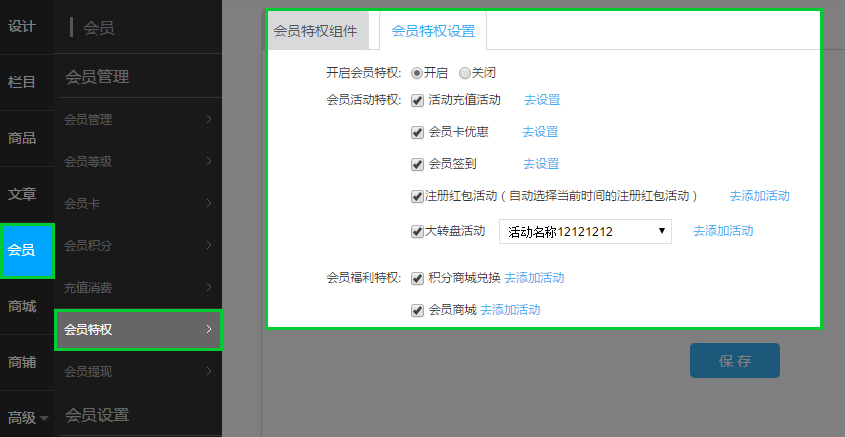Uncheck the 活动充值活动 checkbox

click(x=417, y=100)
